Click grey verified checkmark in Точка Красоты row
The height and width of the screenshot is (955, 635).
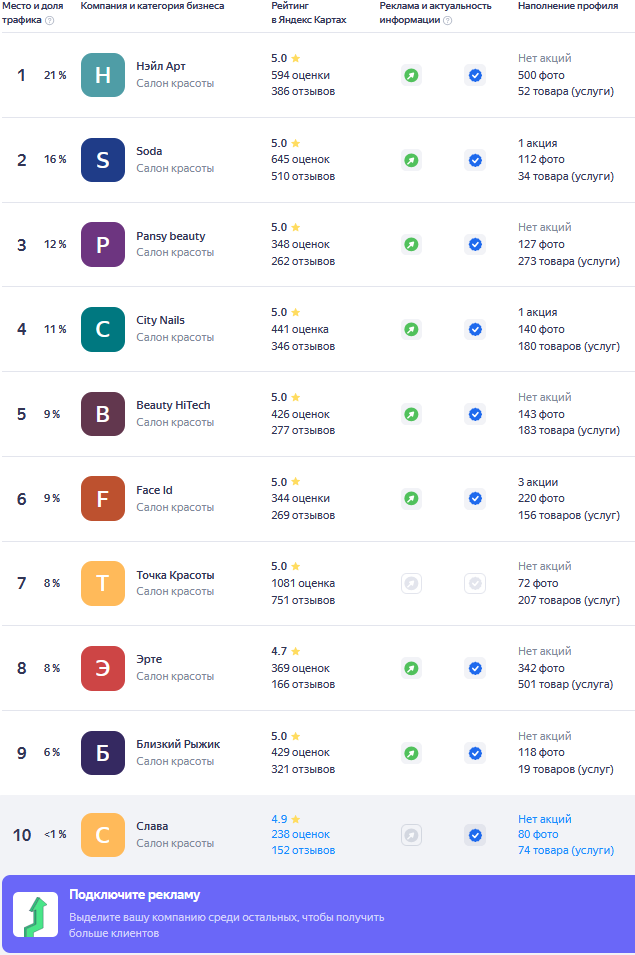coord(475,583)
